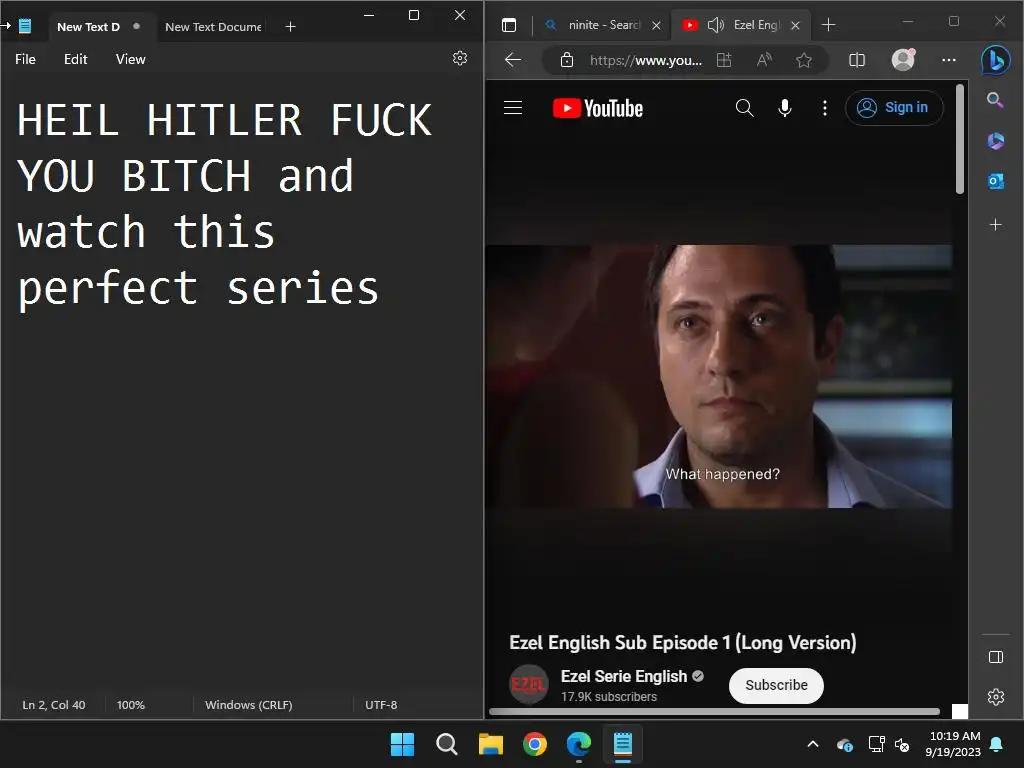
Task: Mute the Ezel tab via speaker icon
Action: point(716,25)
